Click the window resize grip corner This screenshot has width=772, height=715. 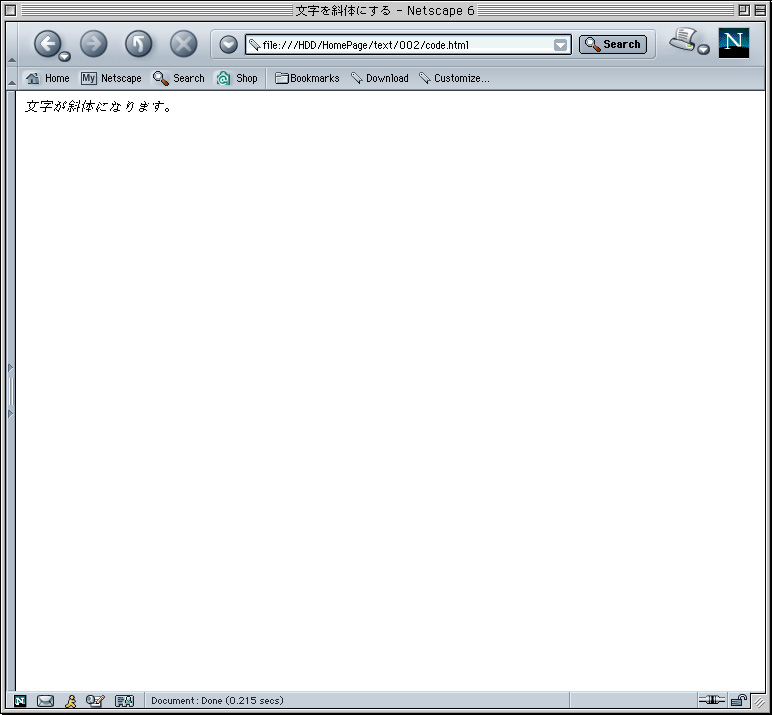click(759, 702)
